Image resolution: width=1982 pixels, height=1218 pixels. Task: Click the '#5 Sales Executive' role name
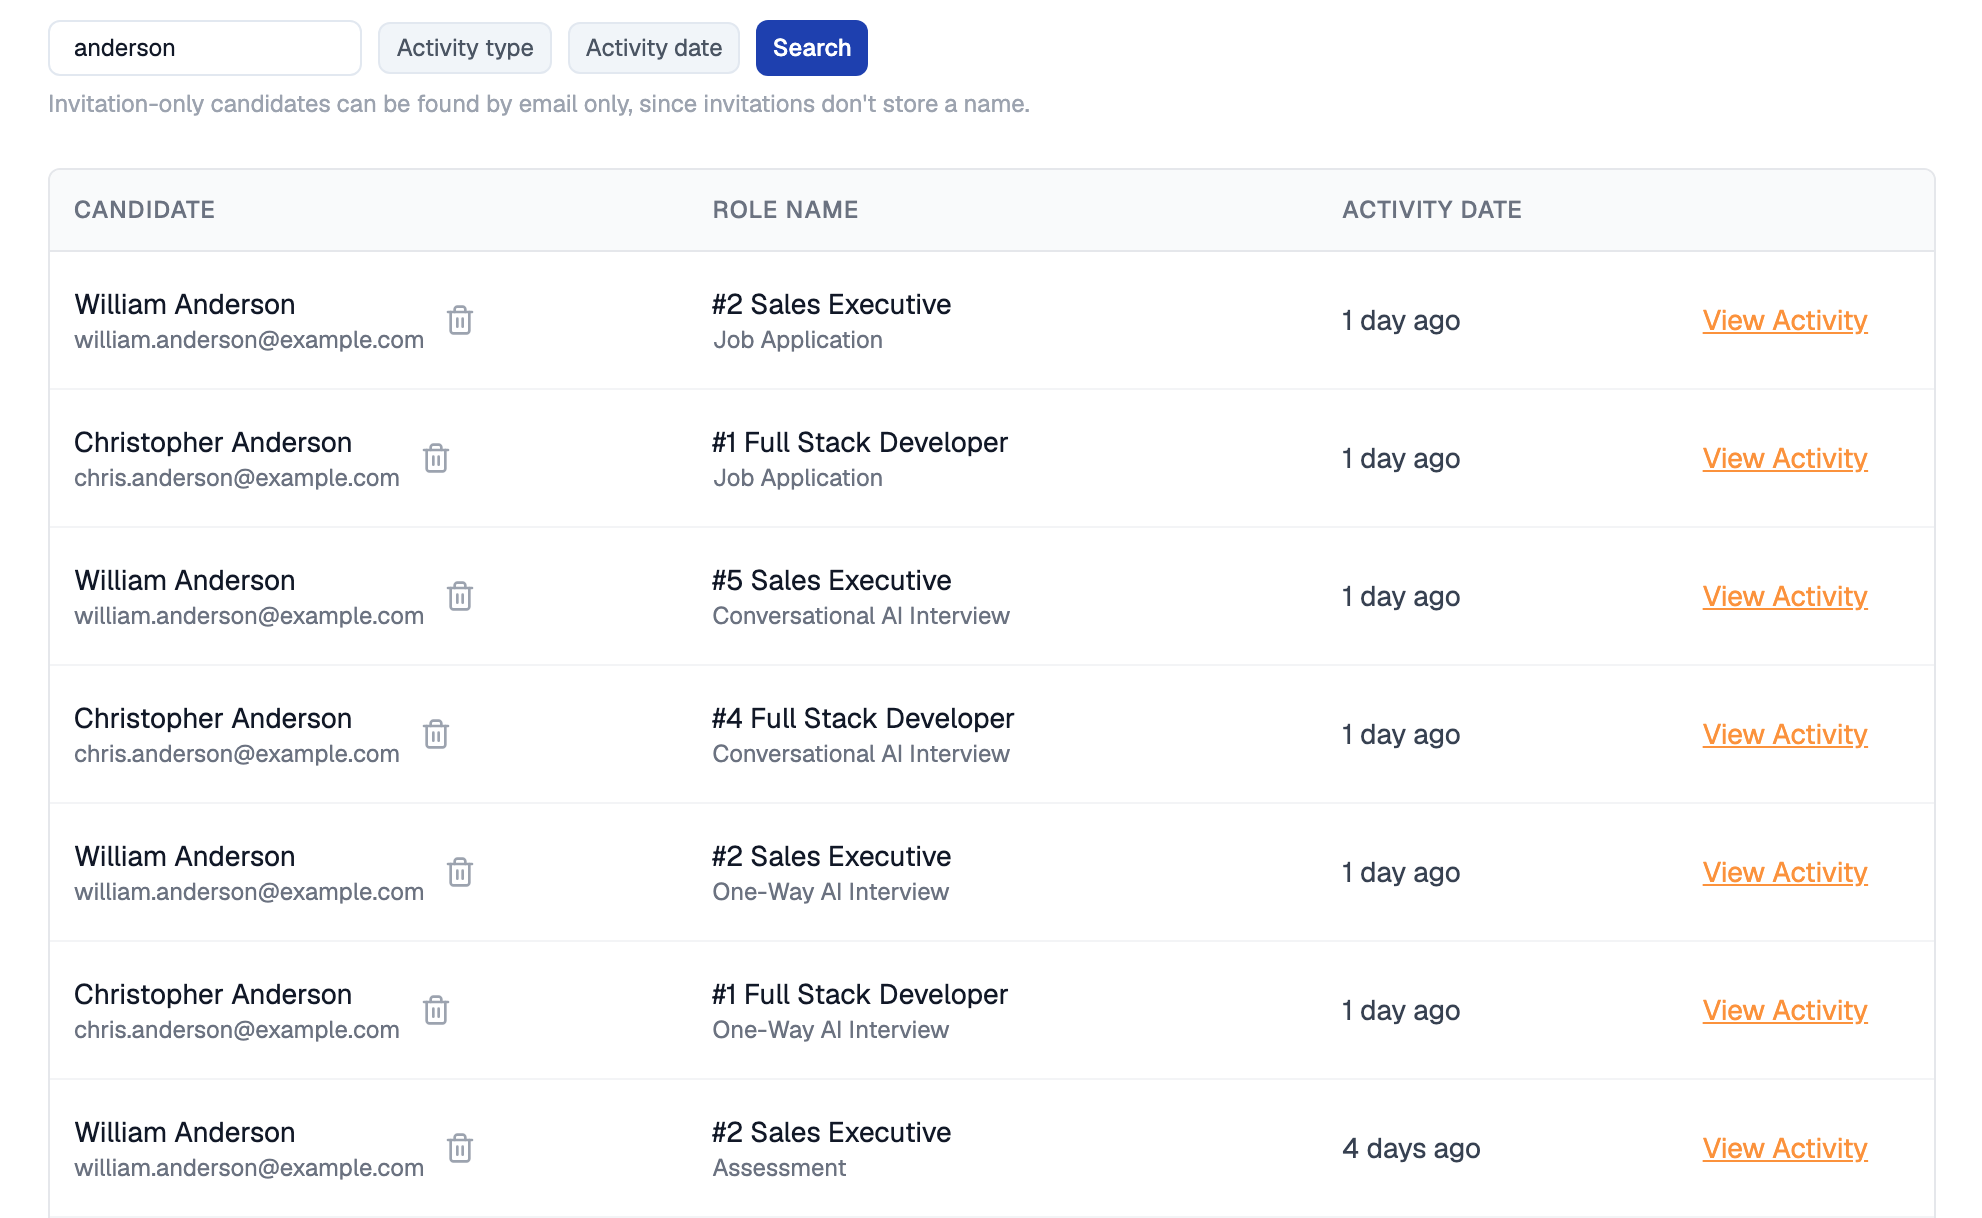point(832,580)
